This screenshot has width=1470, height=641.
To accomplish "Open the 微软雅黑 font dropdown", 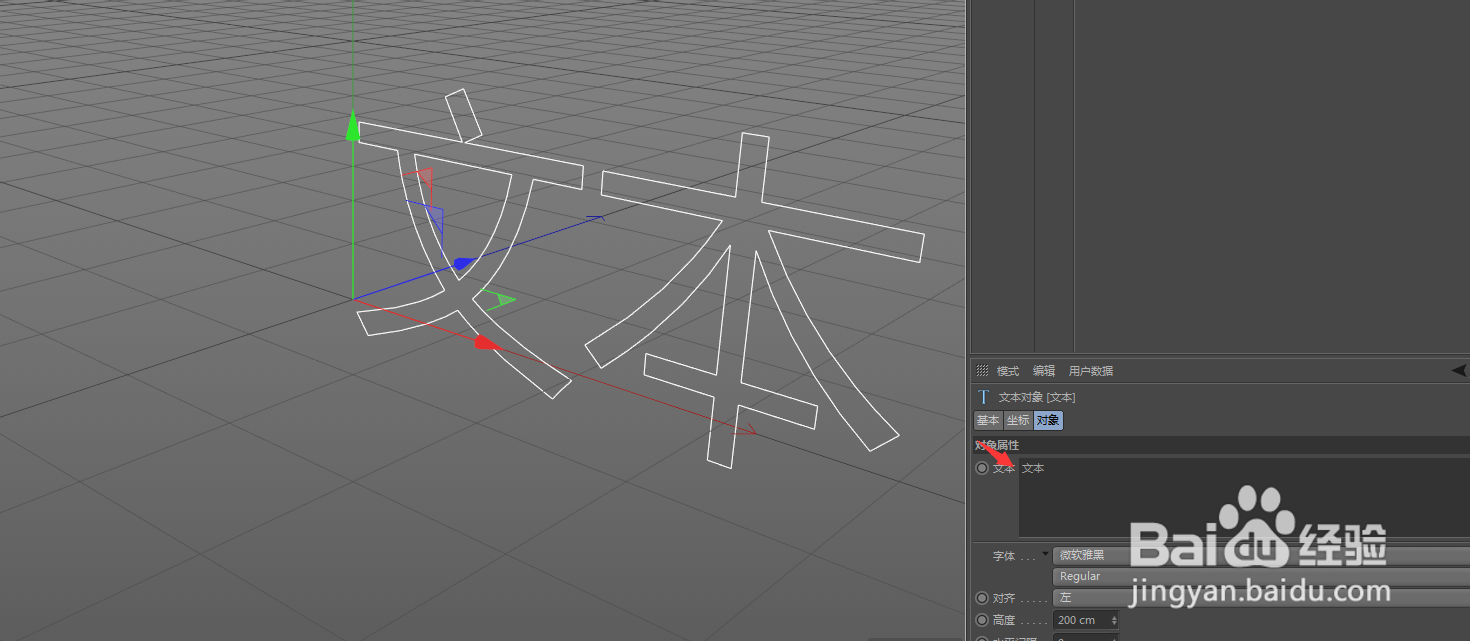I will pyautogui.click(x=1261, y=555).
